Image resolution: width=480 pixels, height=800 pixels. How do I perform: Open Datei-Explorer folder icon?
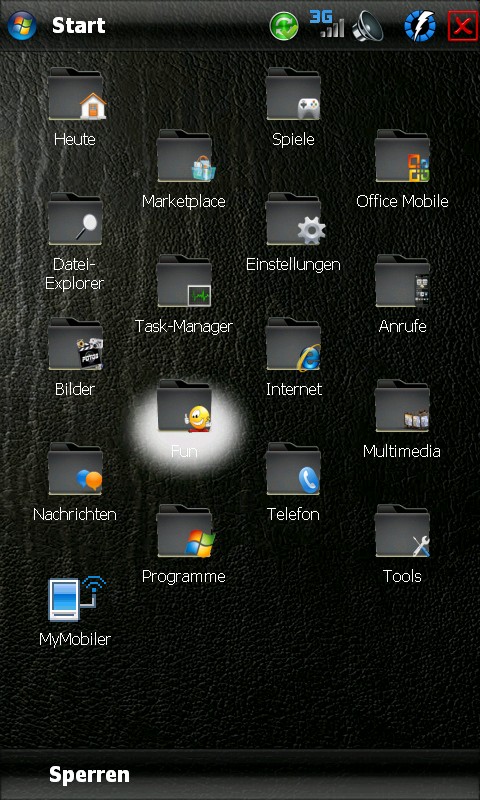(x=75, y=219)
